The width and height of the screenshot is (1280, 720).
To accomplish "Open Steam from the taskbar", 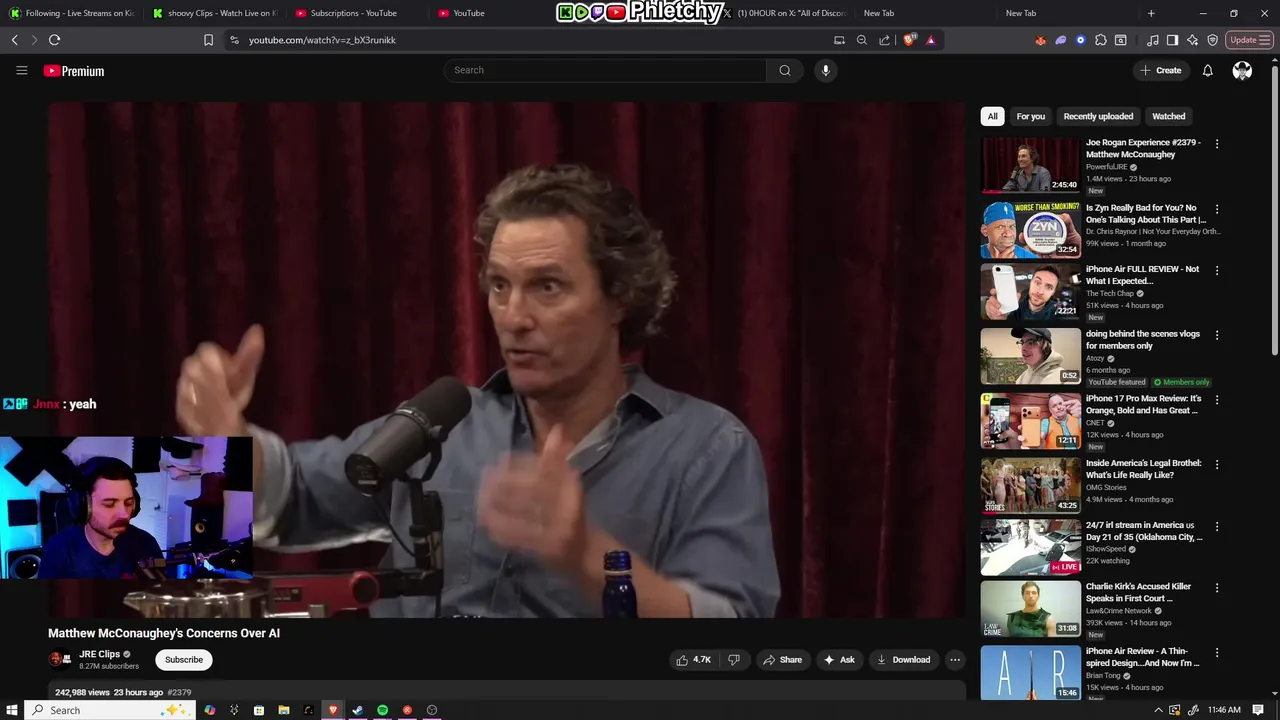I will pyautogui.click(x=357, y=710).
